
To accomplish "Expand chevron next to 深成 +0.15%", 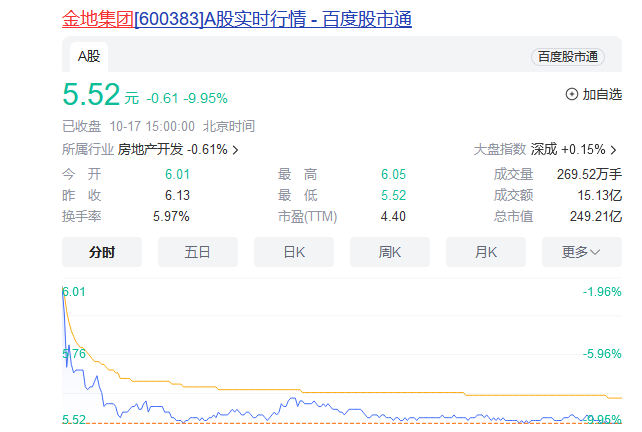I will pos(613,150).
